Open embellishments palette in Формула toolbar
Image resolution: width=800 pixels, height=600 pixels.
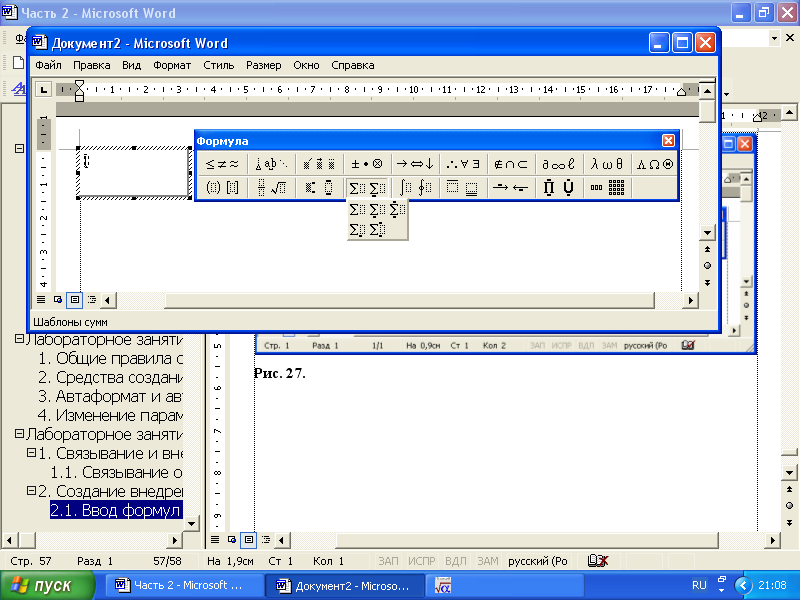coord(319,164)
